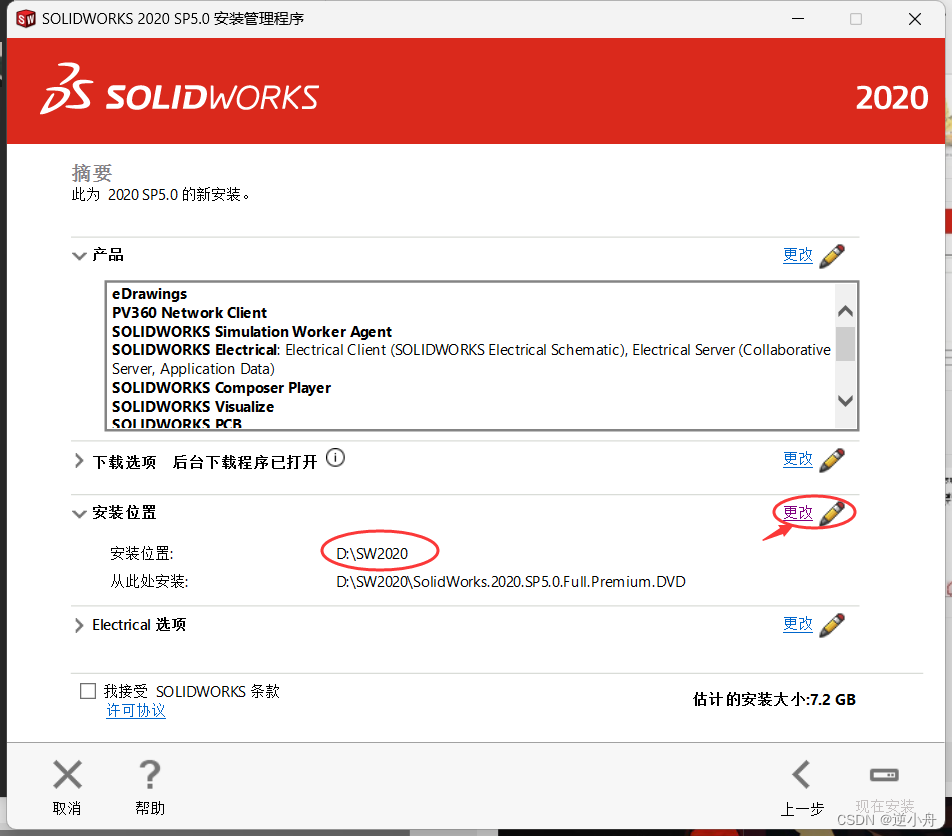
Task: Collapse the 产品 section chevron
Action: (79, 256)
